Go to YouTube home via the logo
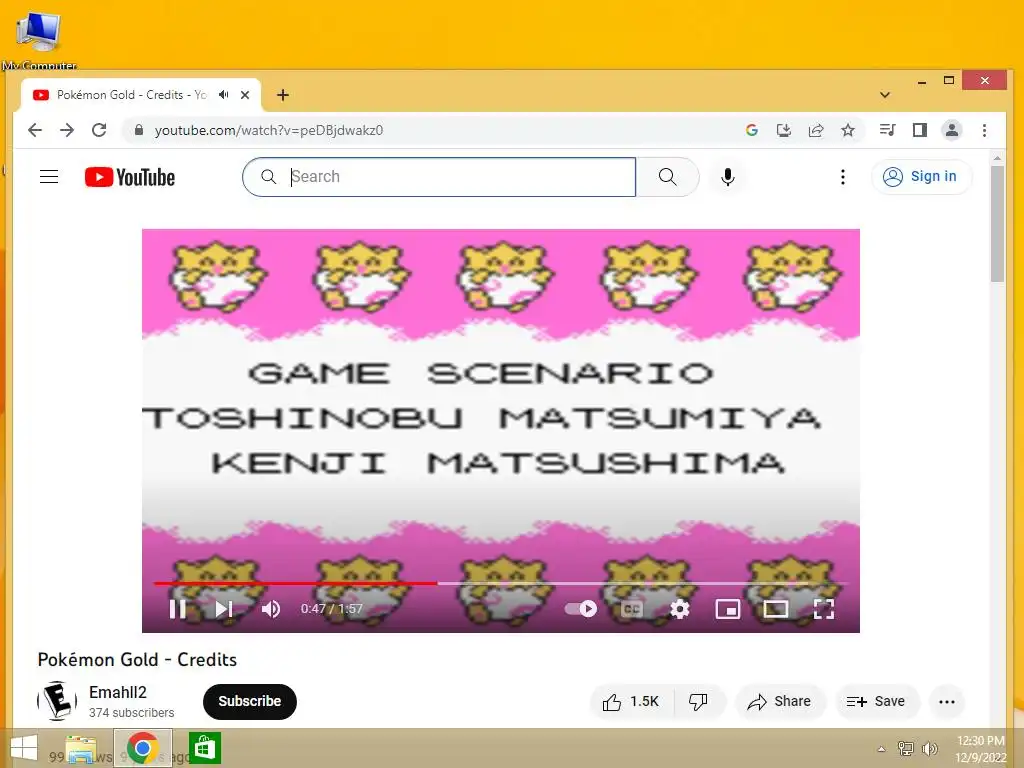This screenshot has width=1024, height=768. [x=130, y=177]
